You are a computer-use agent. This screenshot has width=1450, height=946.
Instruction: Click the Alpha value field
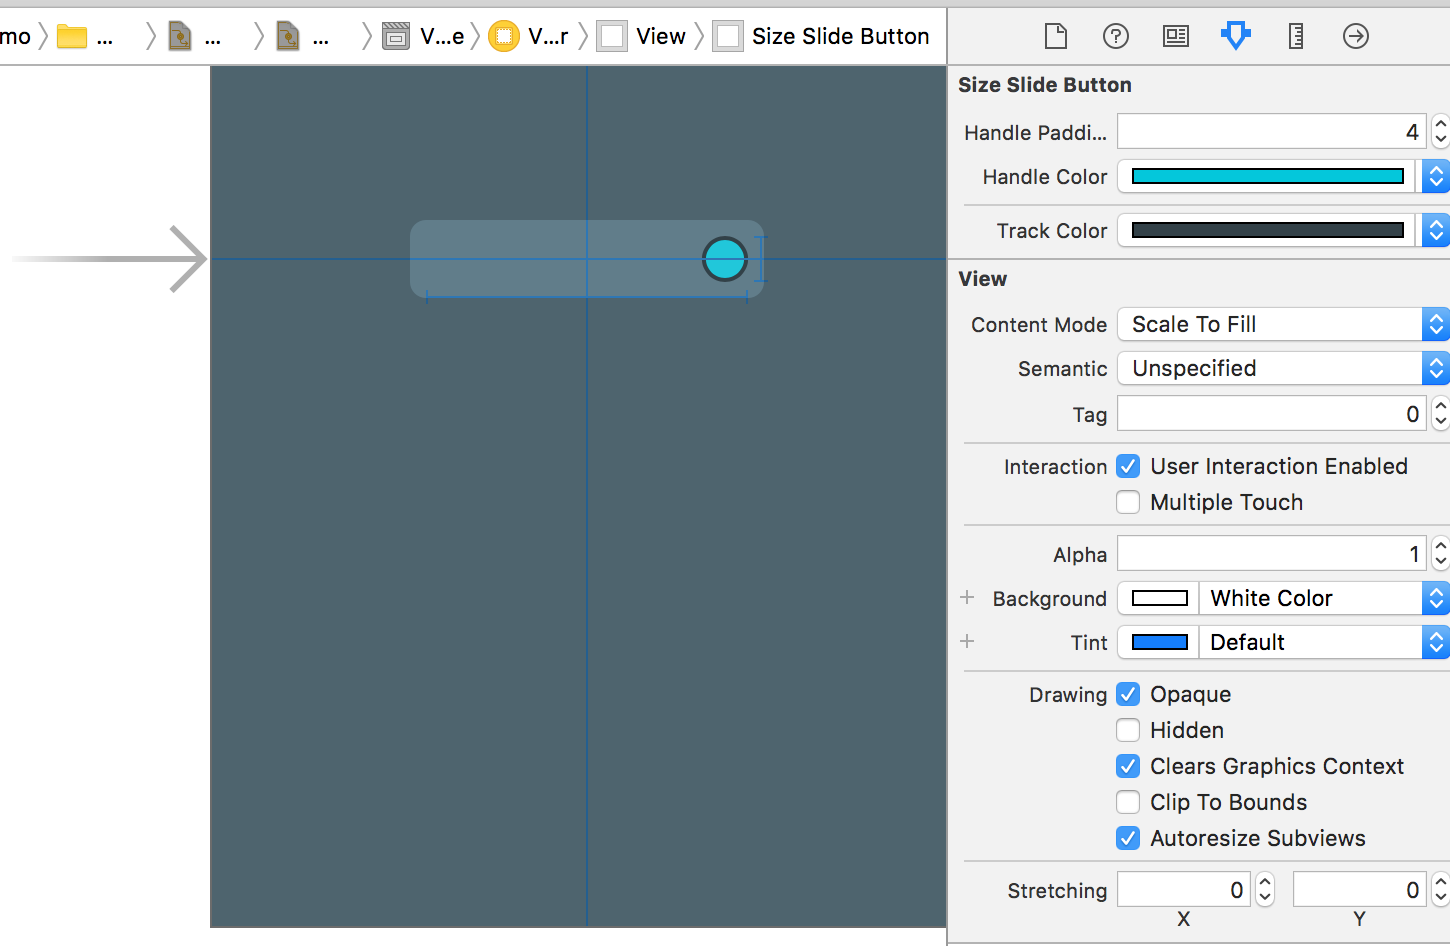(1273, 554)
